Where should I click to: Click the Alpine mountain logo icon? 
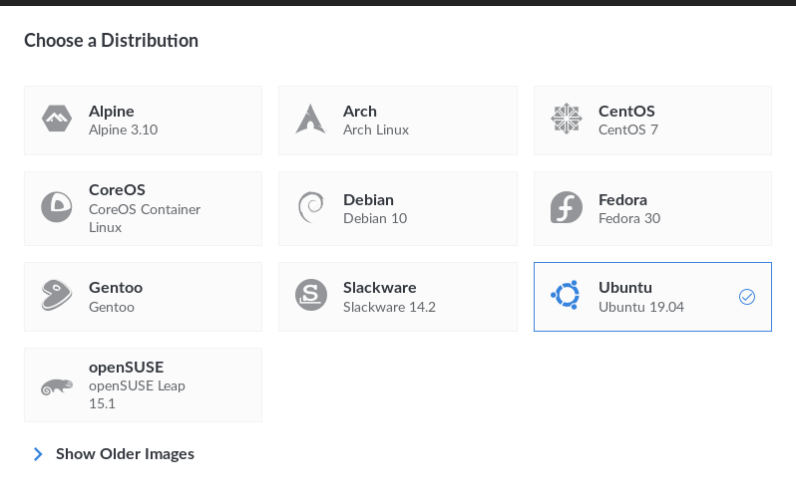[56, 118]
